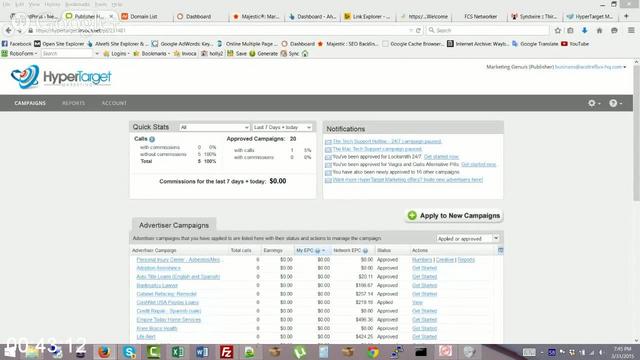Click the YouTube bookmark
This screenshot has width=640, height=360.
click(575, 44)
